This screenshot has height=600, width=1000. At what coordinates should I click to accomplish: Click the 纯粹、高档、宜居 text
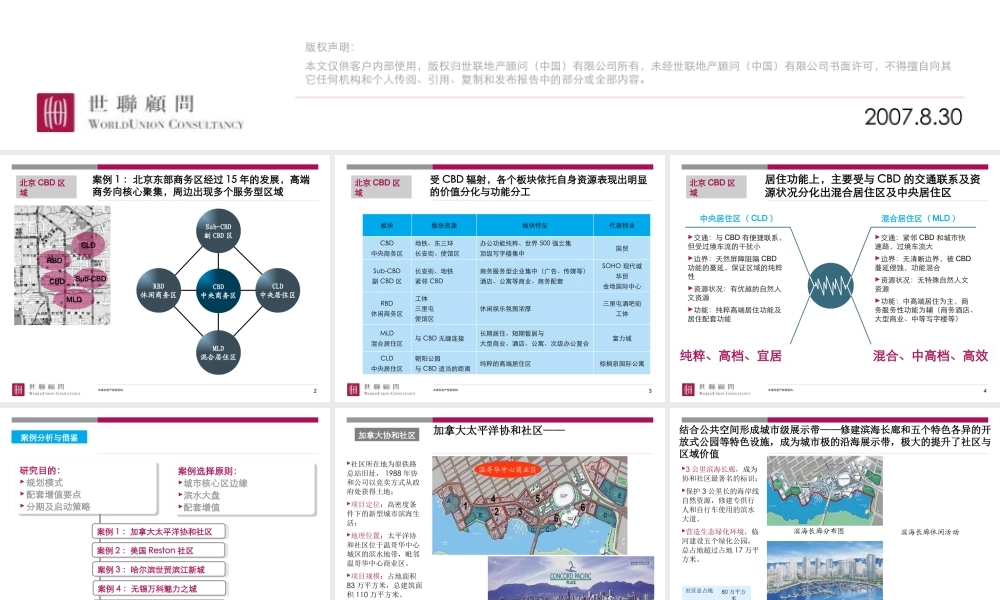(731, 356)
